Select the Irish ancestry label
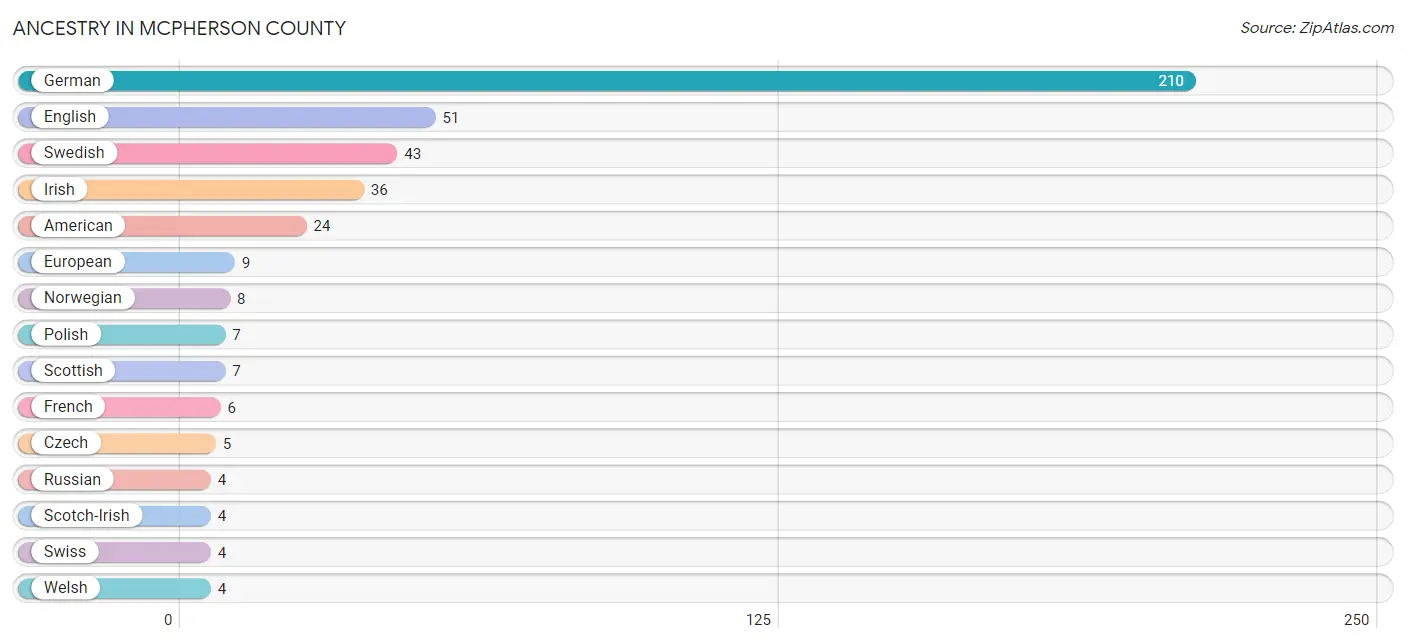The image size is (1406, 644). coord(59,190)
